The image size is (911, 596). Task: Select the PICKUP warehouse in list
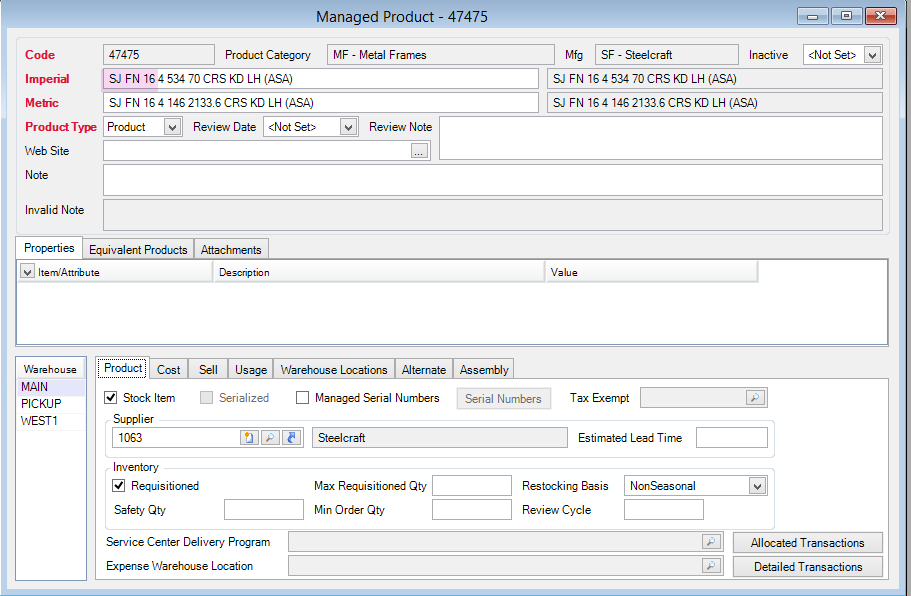[x=41, y=404]
